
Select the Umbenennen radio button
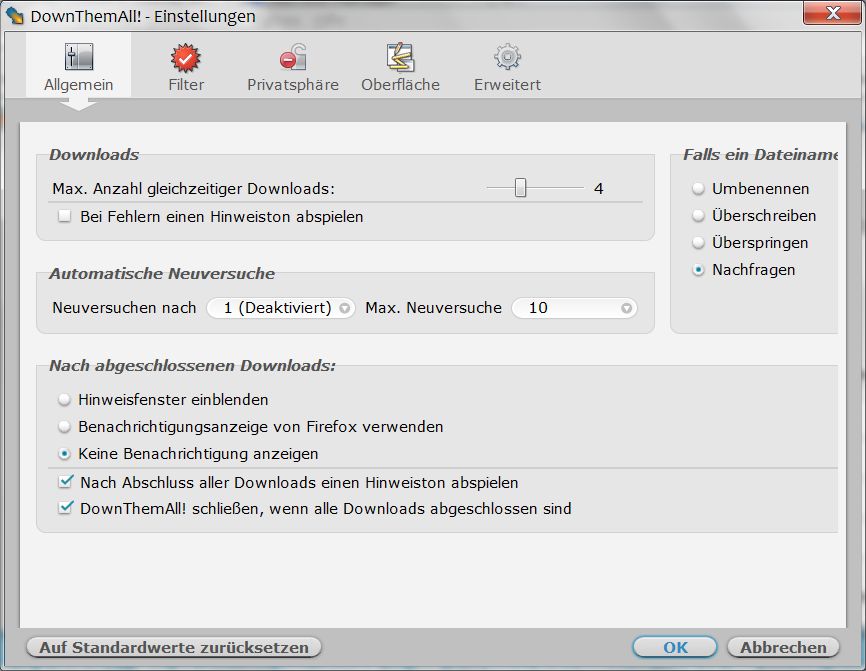point(699,189)
